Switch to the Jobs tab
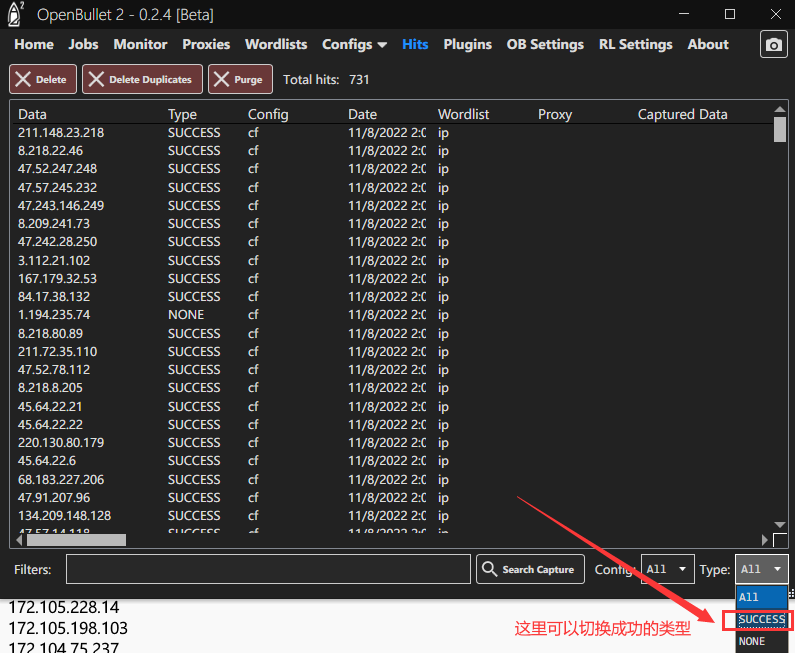The width and height of the screenshot is (795, 653). pos(84,44)
